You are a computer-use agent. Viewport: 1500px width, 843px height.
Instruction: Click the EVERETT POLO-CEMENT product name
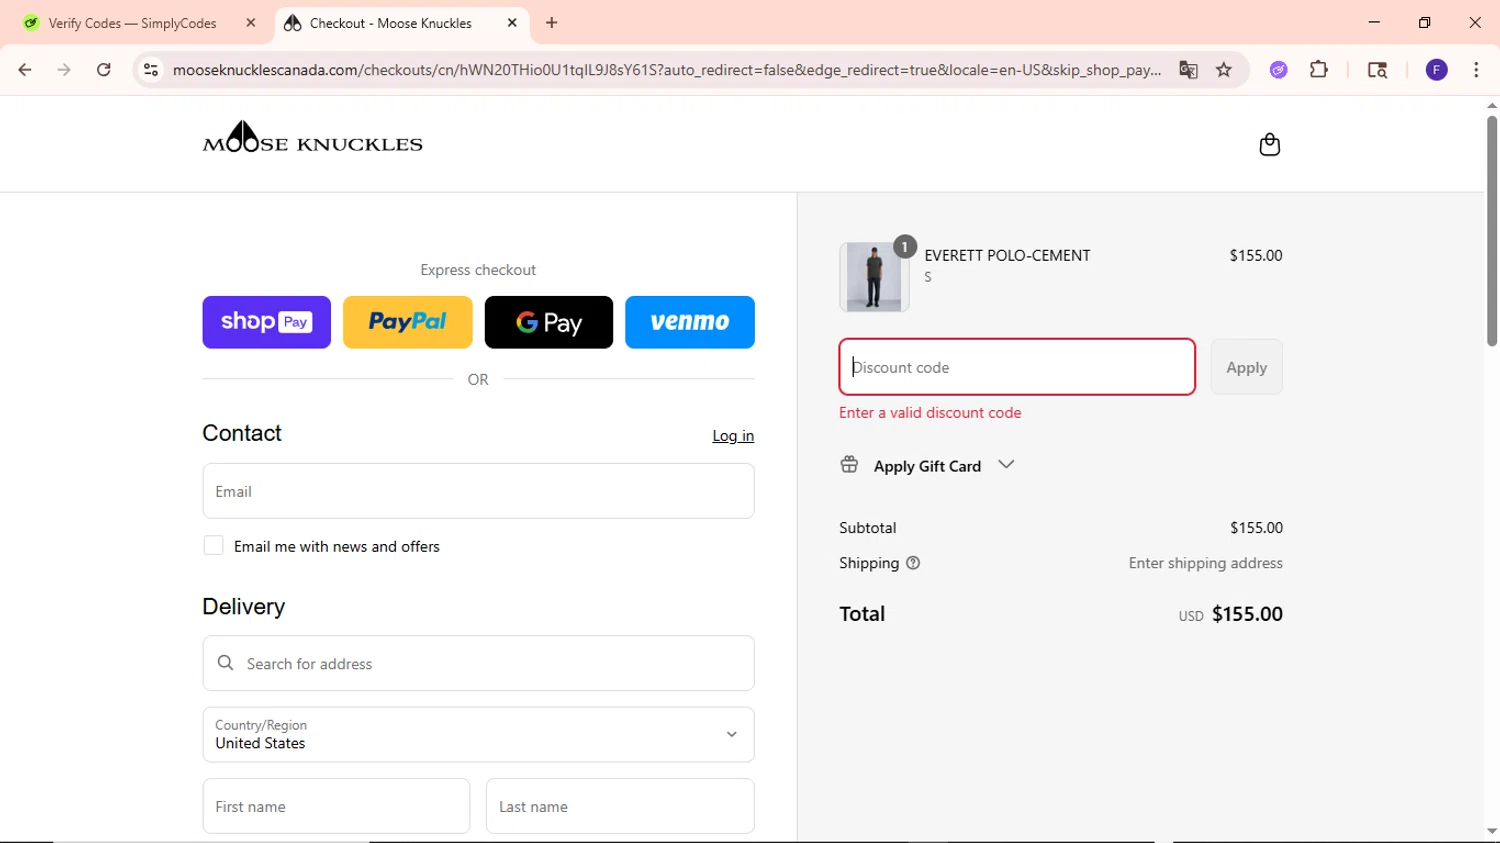(1007, 255)
